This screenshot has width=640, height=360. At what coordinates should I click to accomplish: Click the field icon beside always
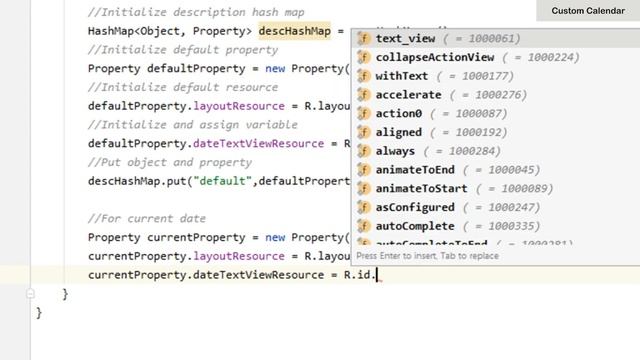coord(363,151)
